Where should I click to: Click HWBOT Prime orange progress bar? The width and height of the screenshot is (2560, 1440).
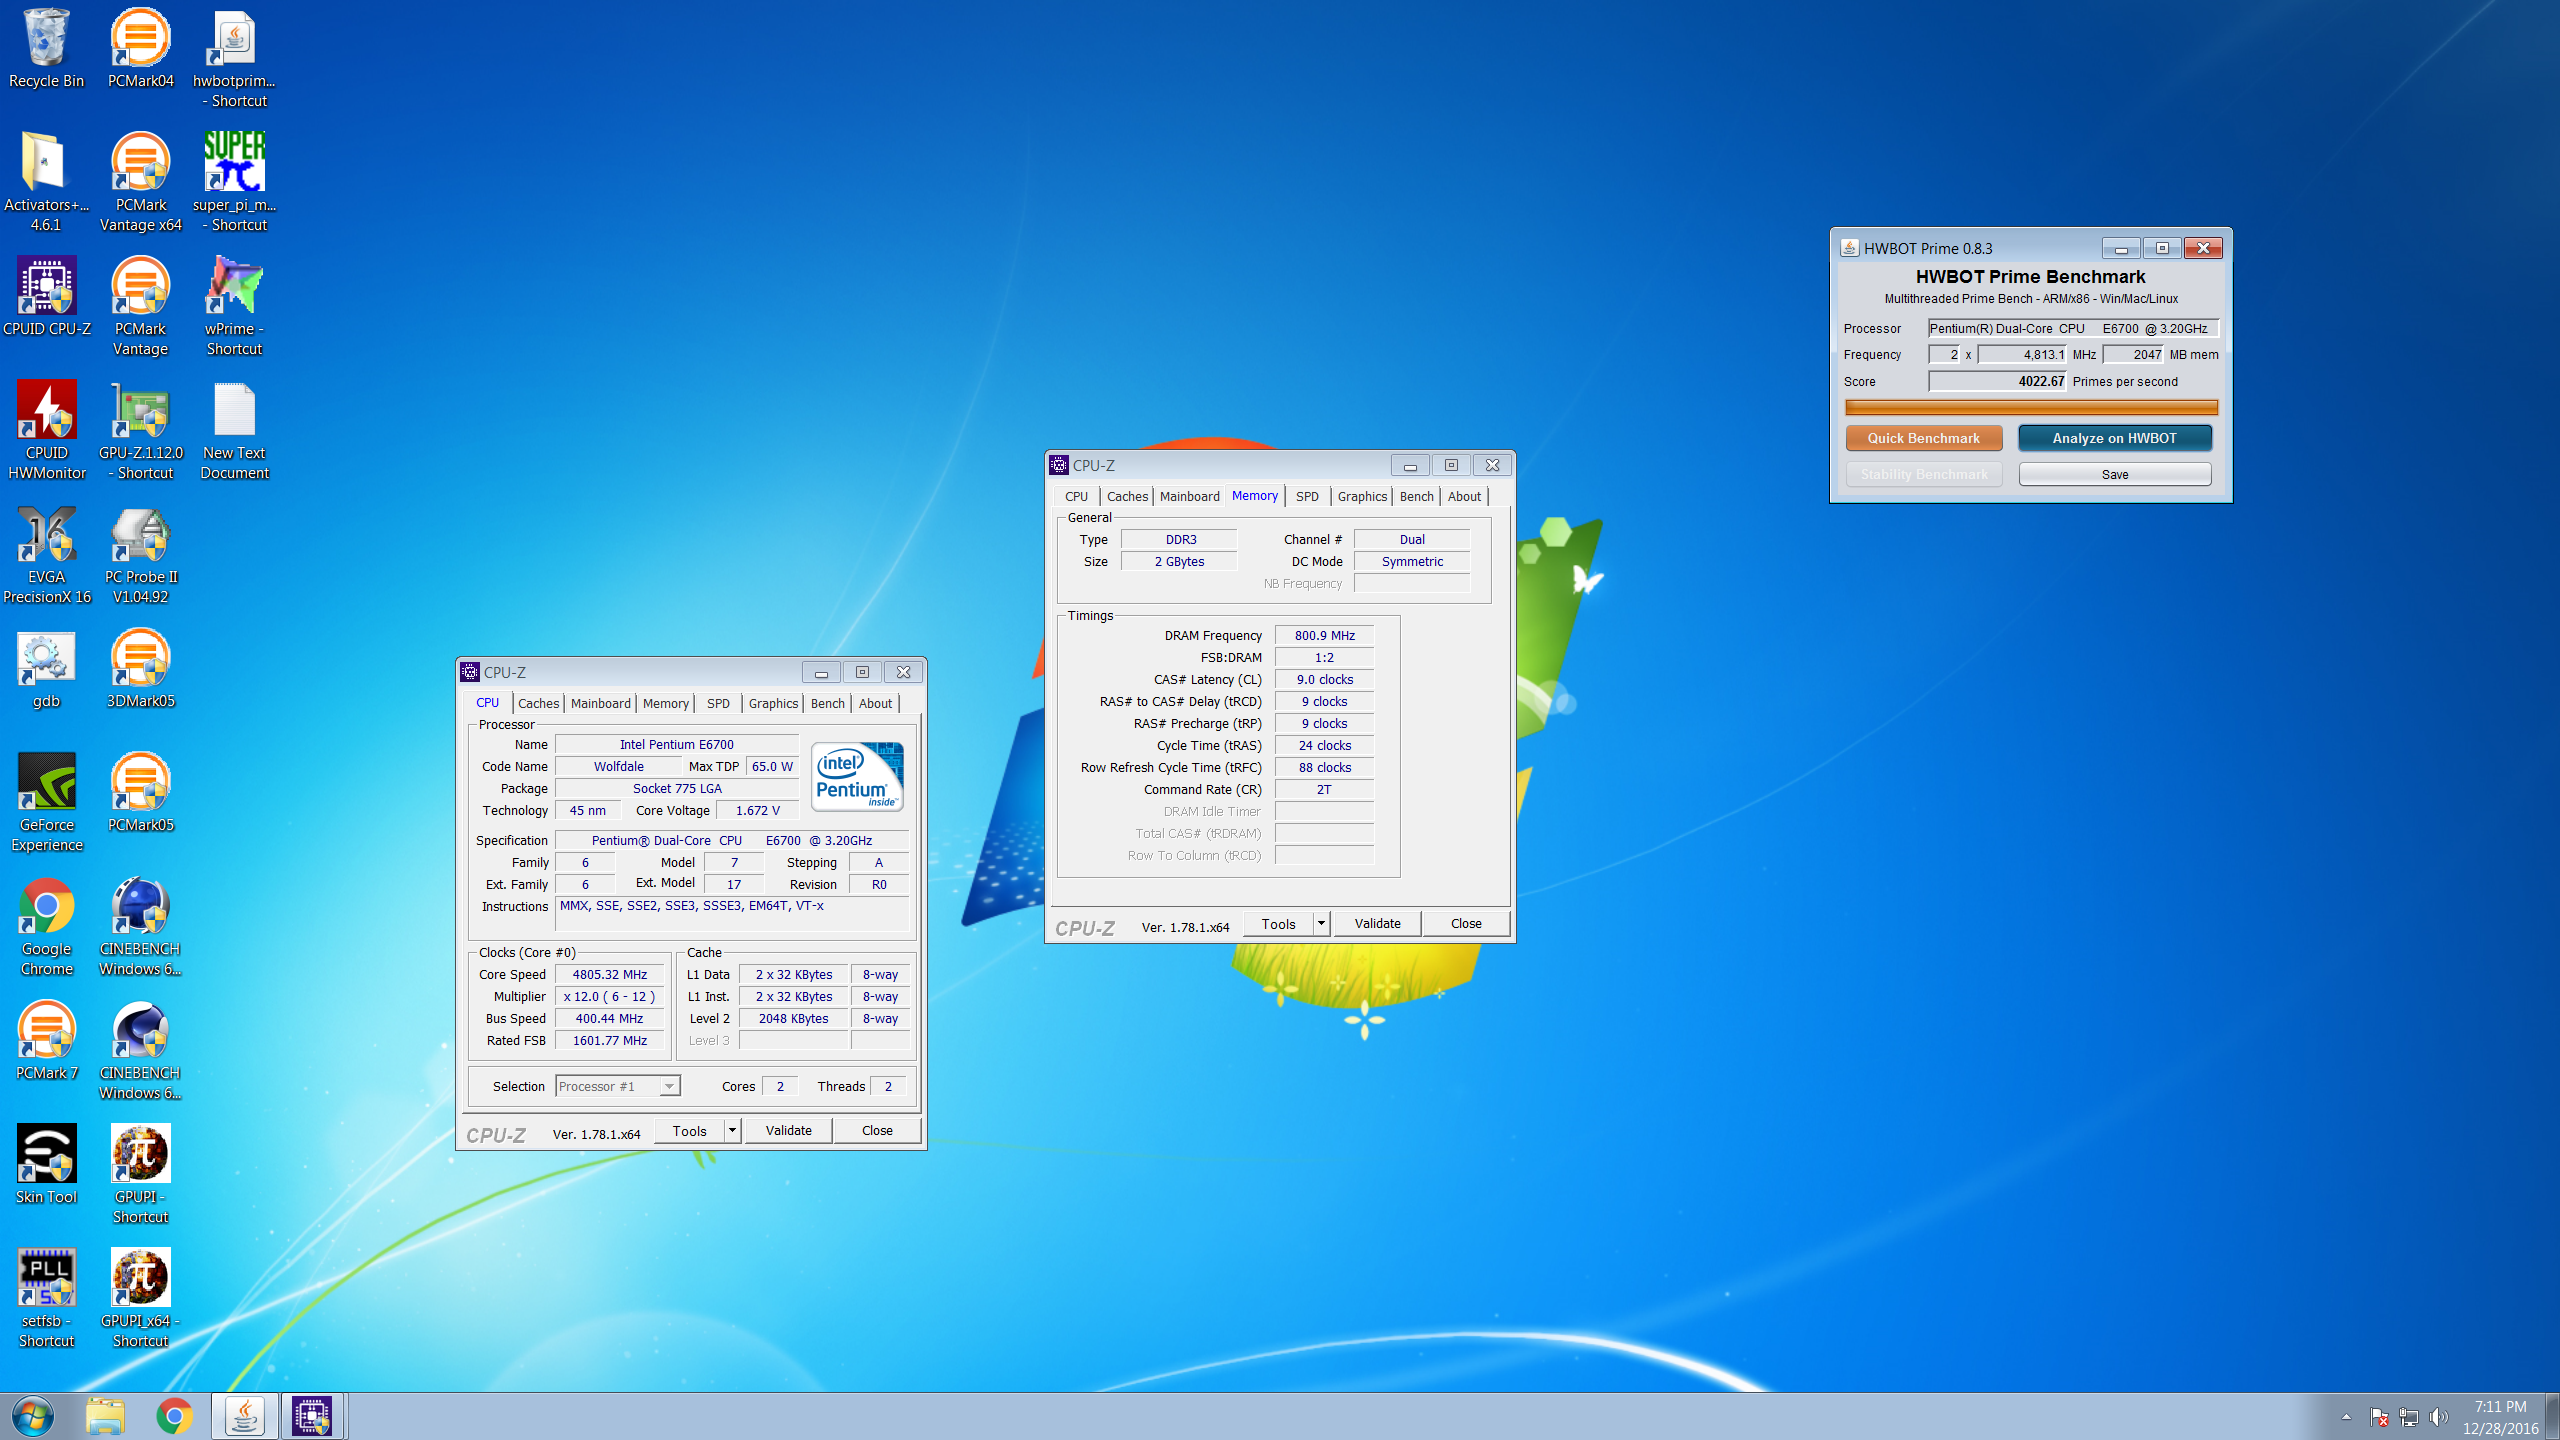pyautogui.click(x=2031, y=407)
